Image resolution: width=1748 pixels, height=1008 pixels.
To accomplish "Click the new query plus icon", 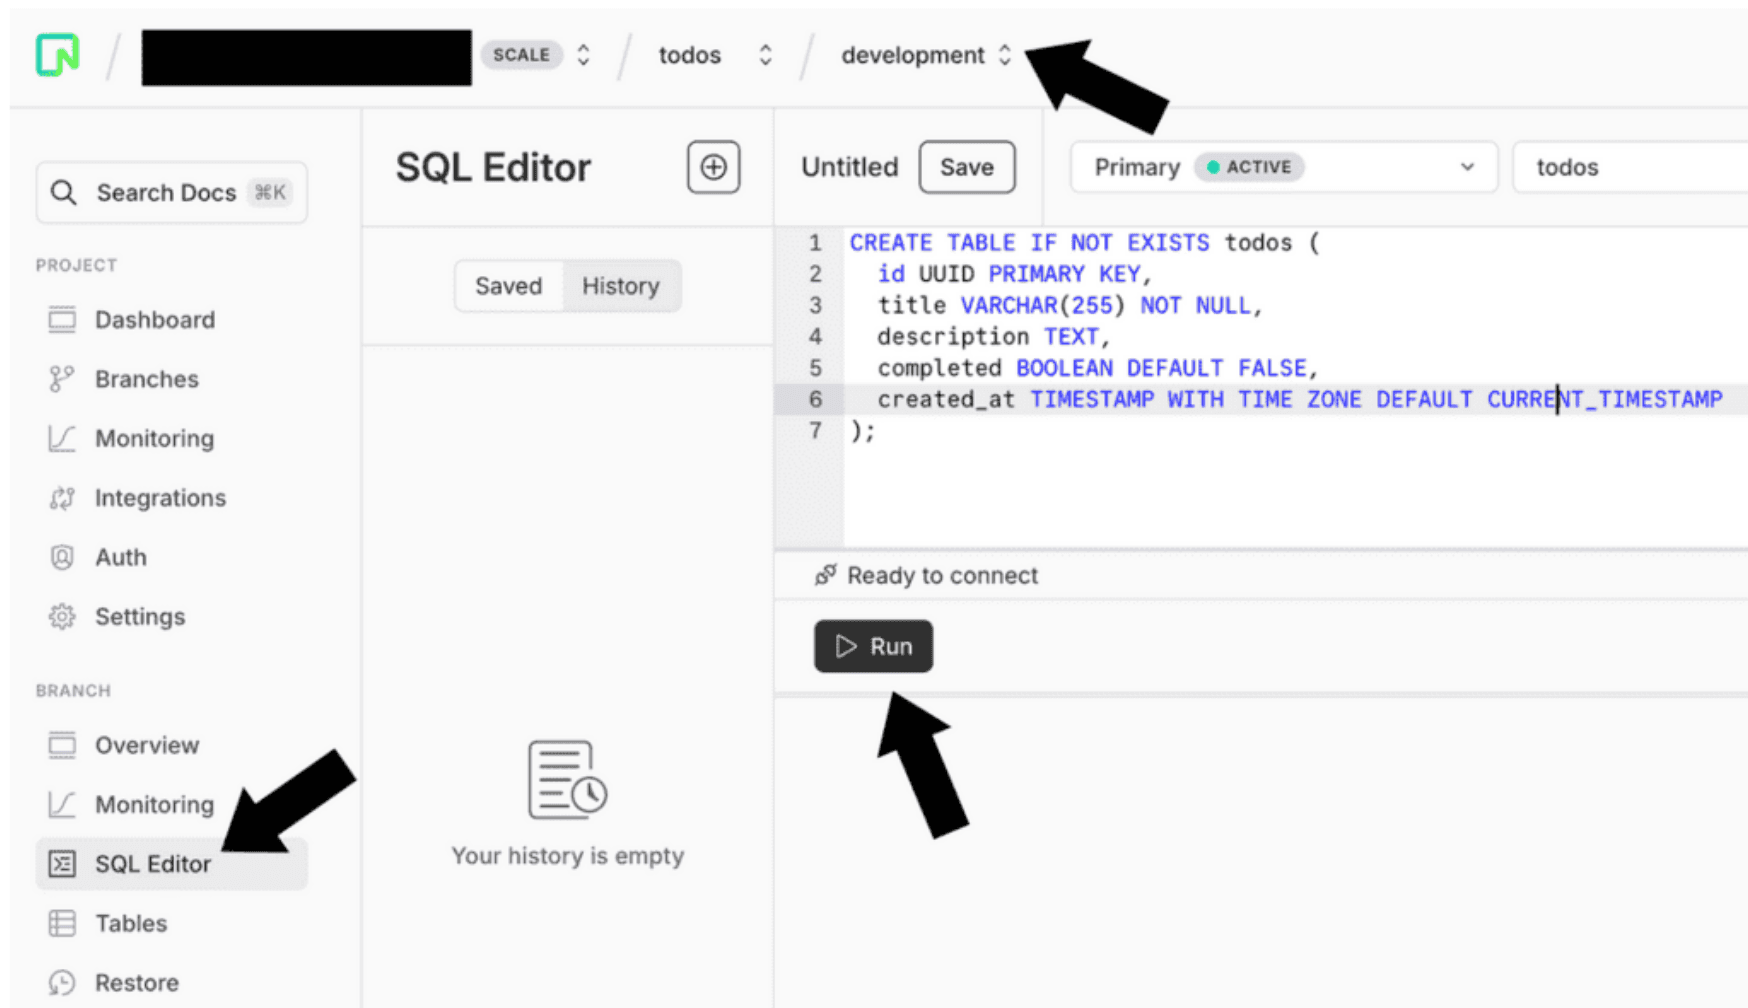I will pyautogui.click(x=713, y=167).
